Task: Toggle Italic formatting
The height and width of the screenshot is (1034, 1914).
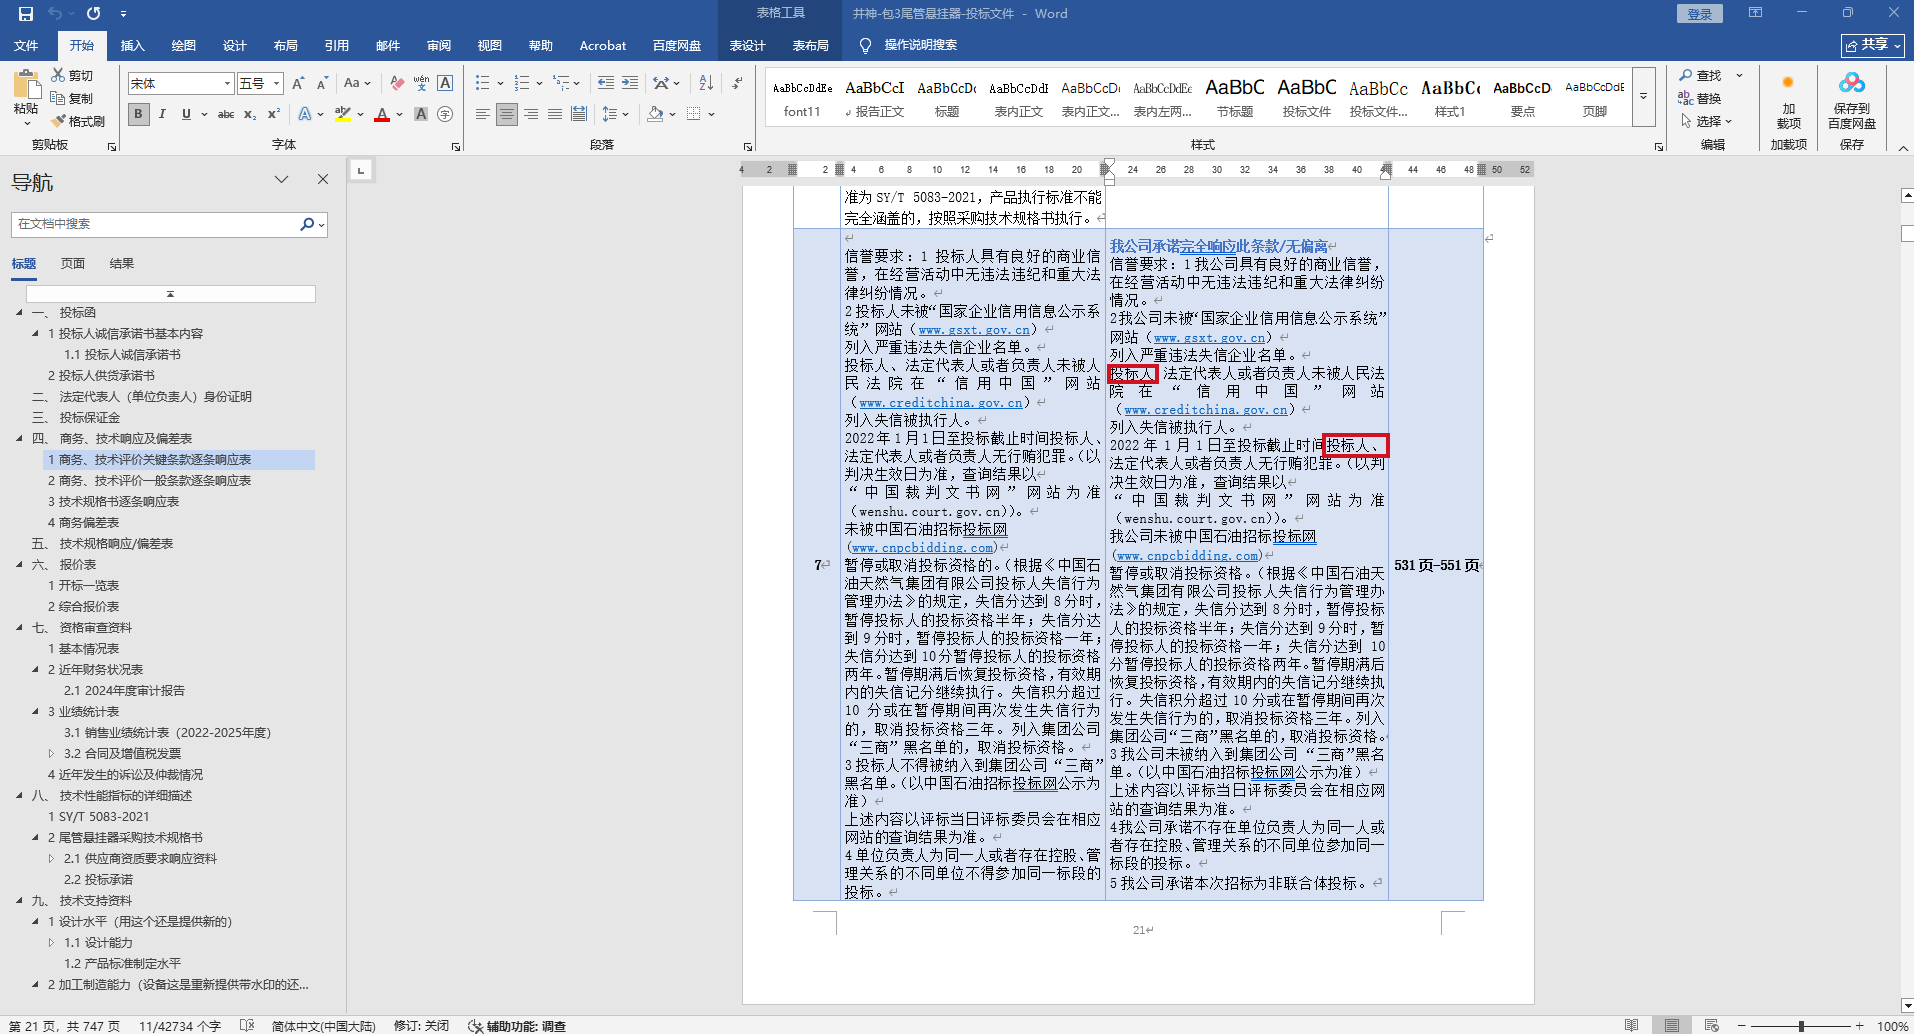Action: [x=162, y=114]
